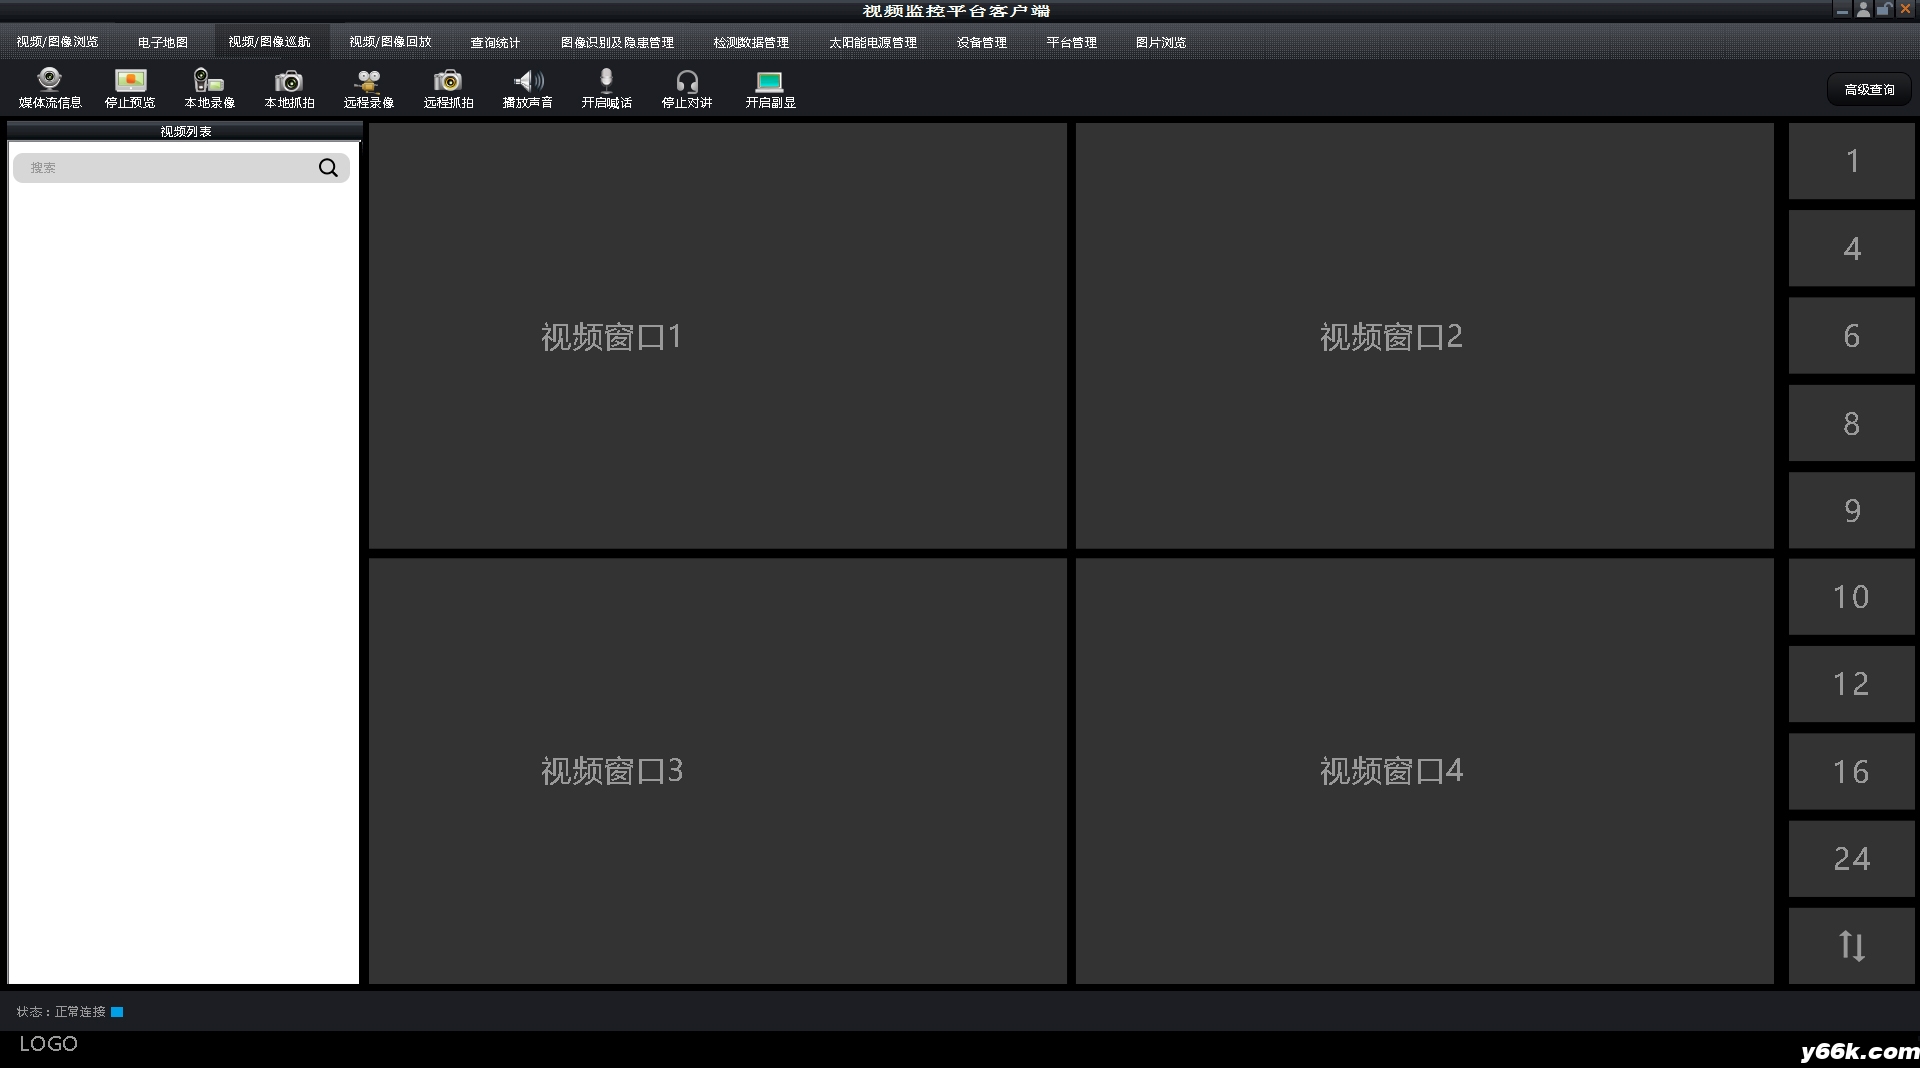This screenshot has height=1068, width=1920.
Task: Switch to the 9-window layout
Action: pyautogui.click(x=1851, y=510)
